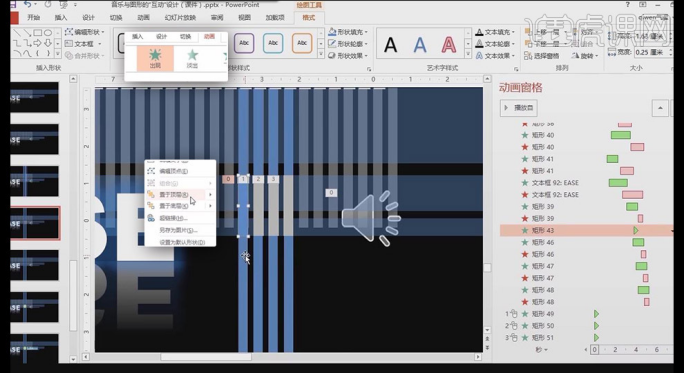This screenshot has width=684, height=373.
Task: Select the 格式 drawing tools tab
Action: pyautogui.click(x=308, y=17)
